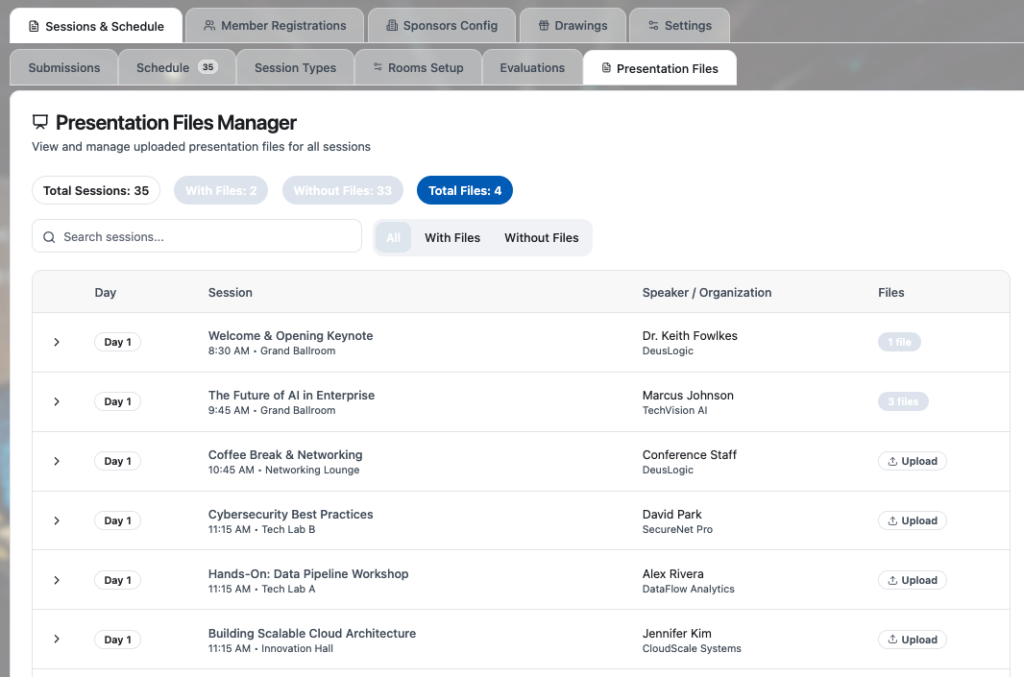Click the 3 files badge for Marcus Johnson
The width and height of the screenshot is (1024, 677).
[902, 402]
